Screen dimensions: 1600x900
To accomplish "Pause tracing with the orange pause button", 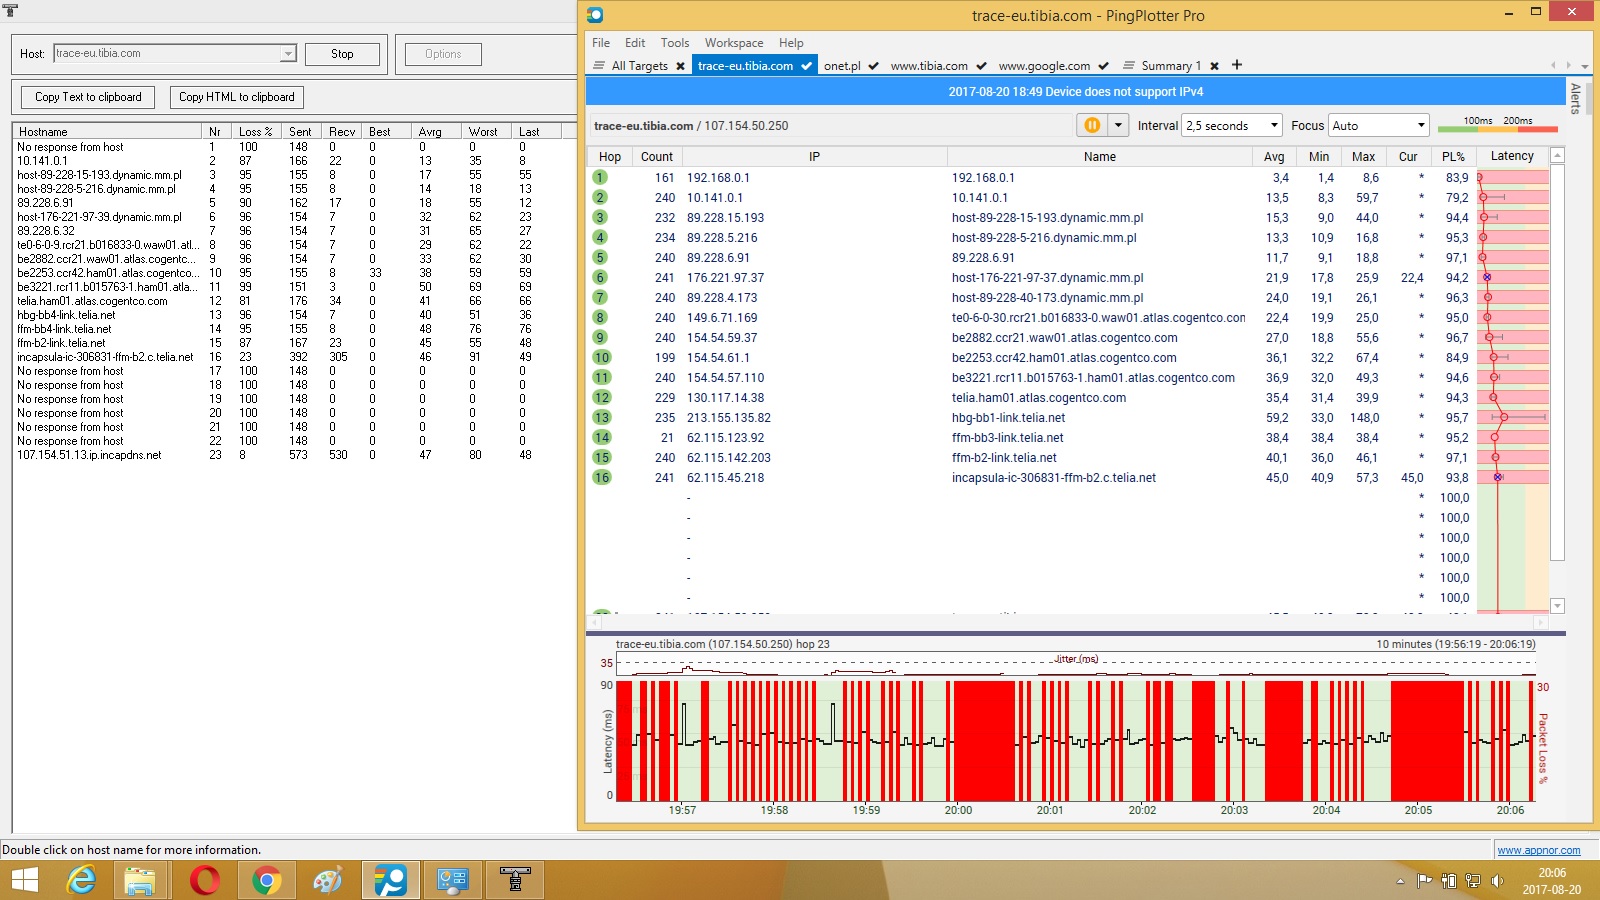I will 1092,125.
